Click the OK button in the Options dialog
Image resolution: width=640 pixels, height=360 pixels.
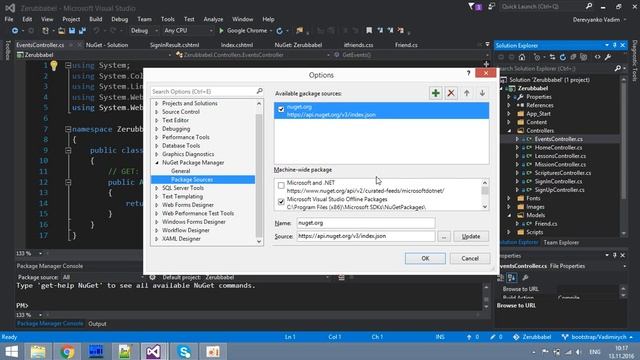(x=425, y=258)
